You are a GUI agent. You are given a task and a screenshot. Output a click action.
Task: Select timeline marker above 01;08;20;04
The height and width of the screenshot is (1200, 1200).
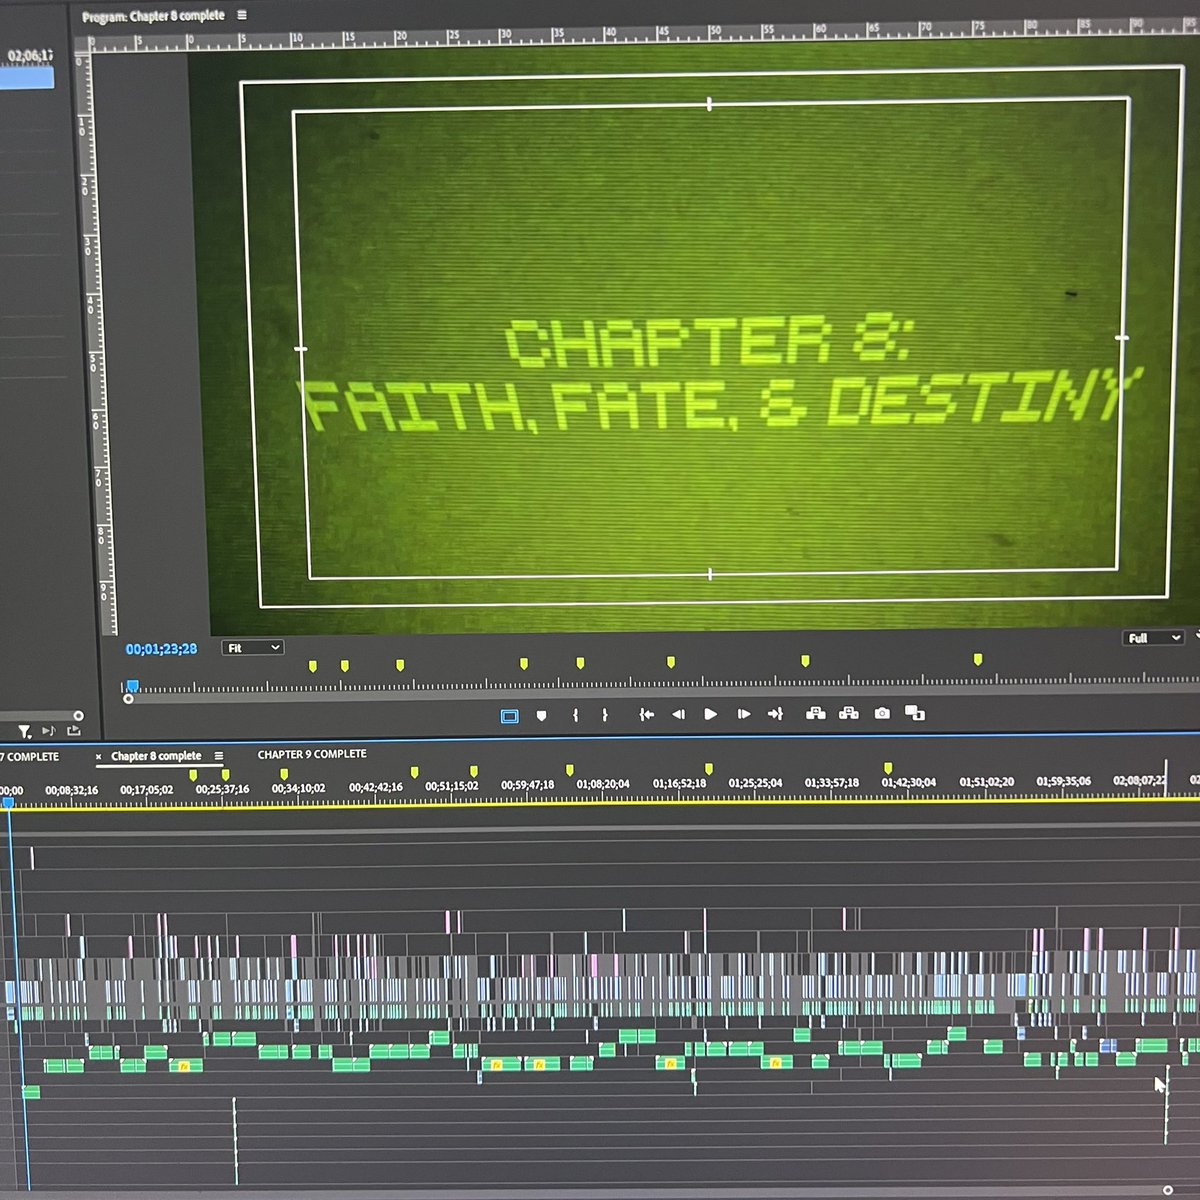coord(570,770)
